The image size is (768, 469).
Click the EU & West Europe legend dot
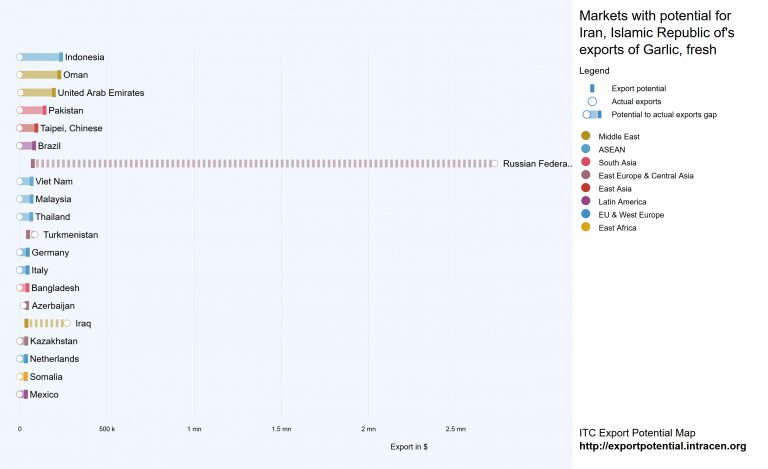pyautogui.click(x=585, y=214)
